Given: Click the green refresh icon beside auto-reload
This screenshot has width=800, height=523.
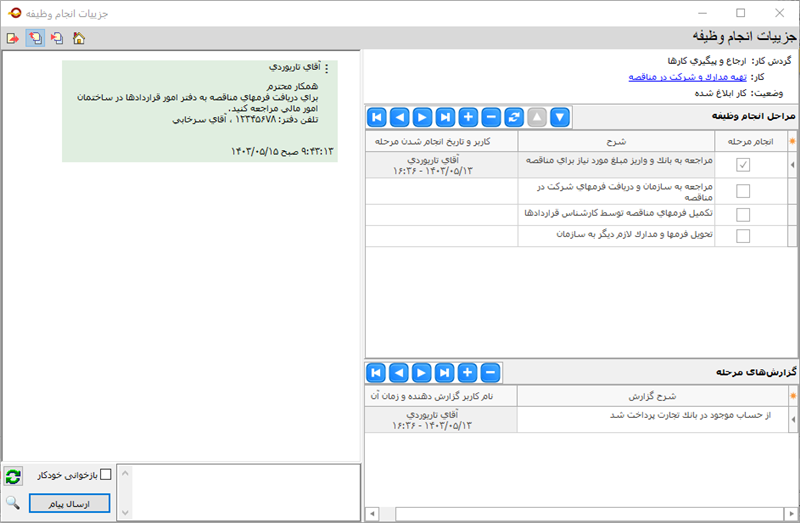Looking at the screenshot, I should click(x=13, y=477).
